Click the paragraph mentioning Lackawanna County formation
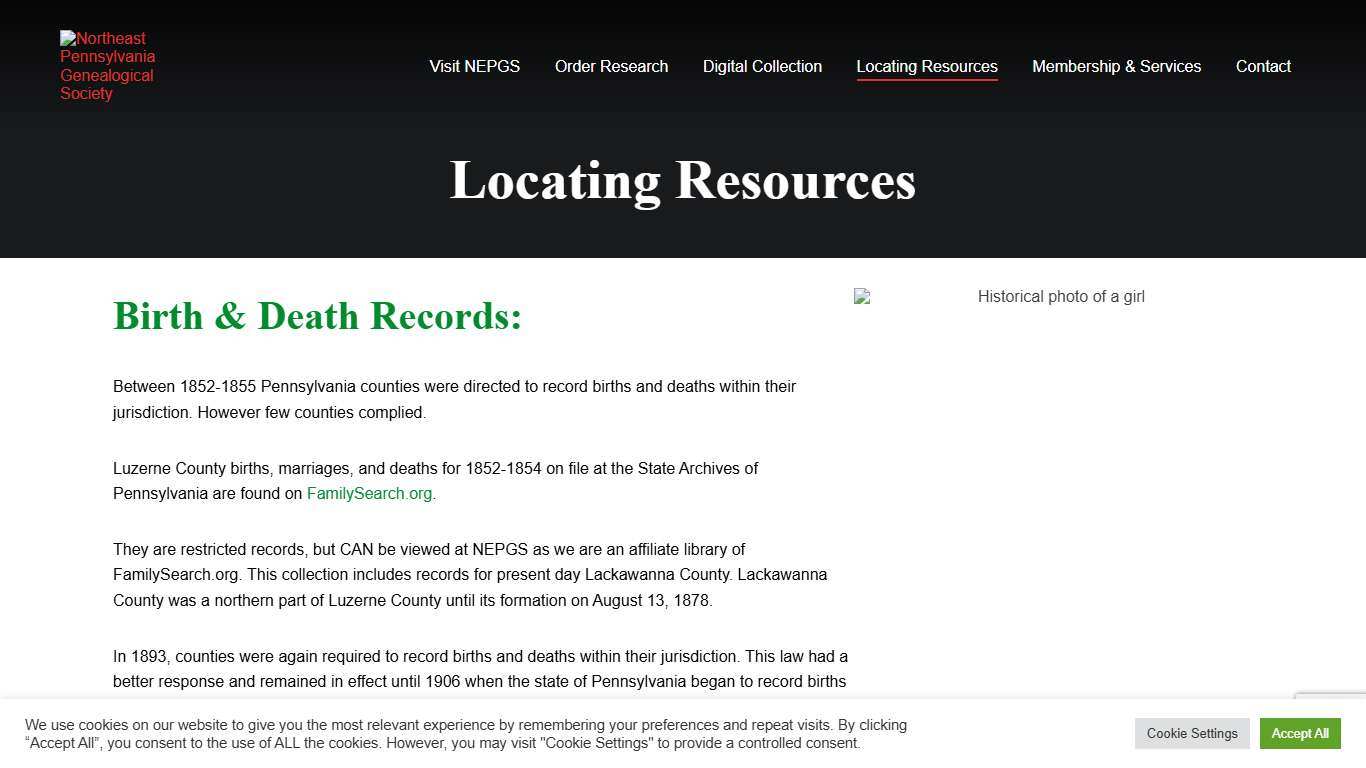Screen dimensions: 1366x768 point(470,575)
